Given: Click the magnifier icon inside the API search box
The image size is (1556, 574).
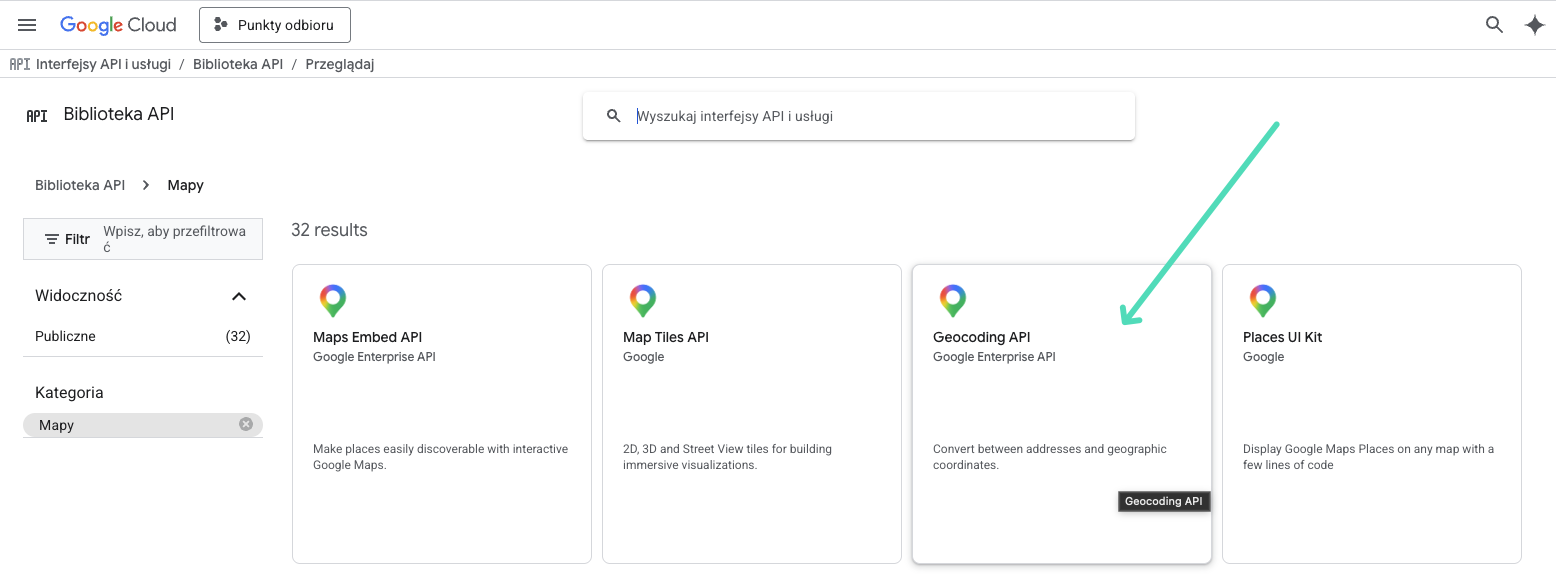Looking at the screenshot, I should (x=614, y=116).
